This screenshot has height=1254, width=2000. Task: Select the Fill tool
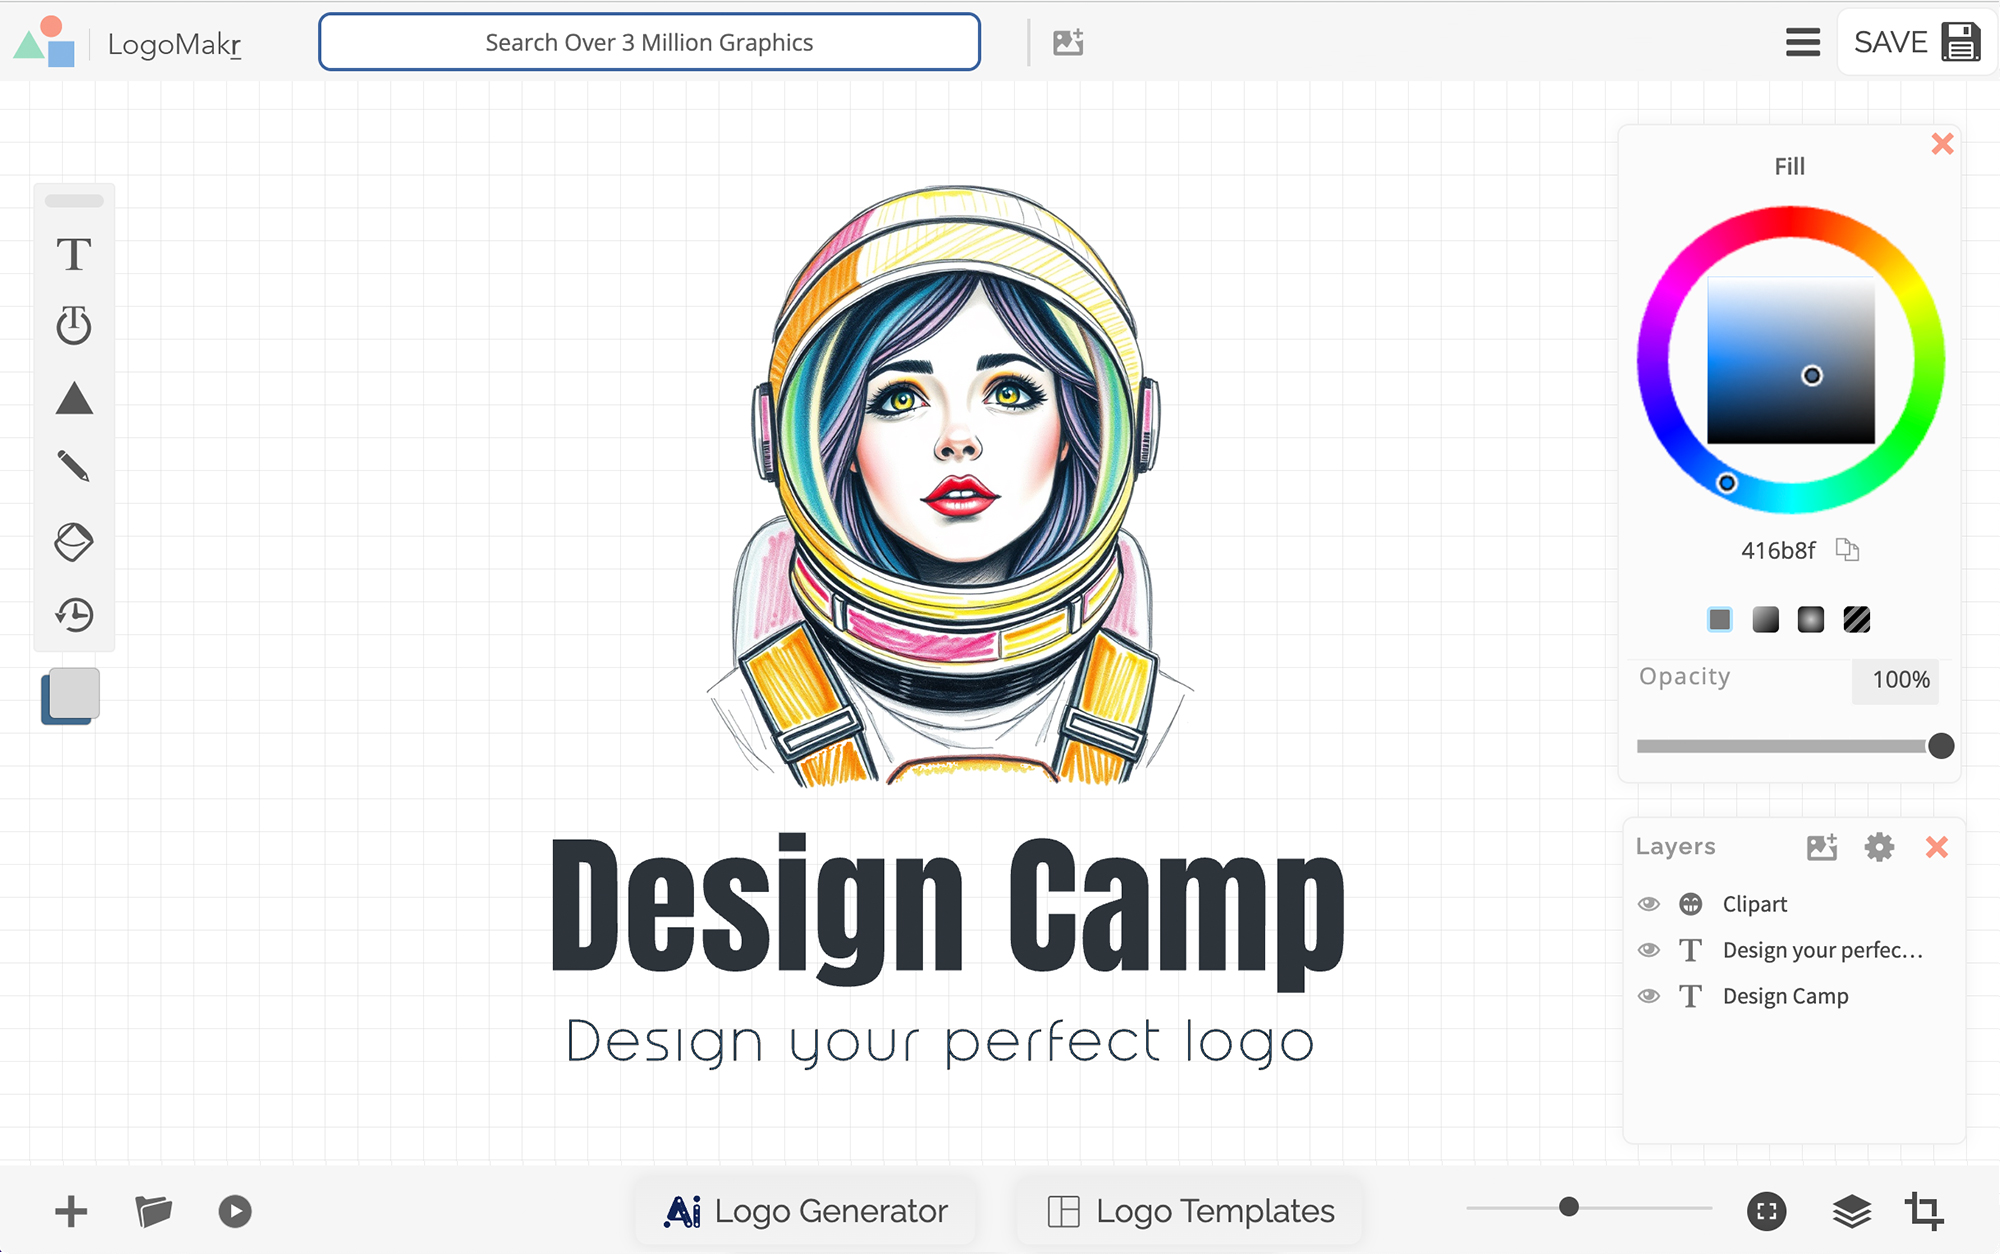74,542
